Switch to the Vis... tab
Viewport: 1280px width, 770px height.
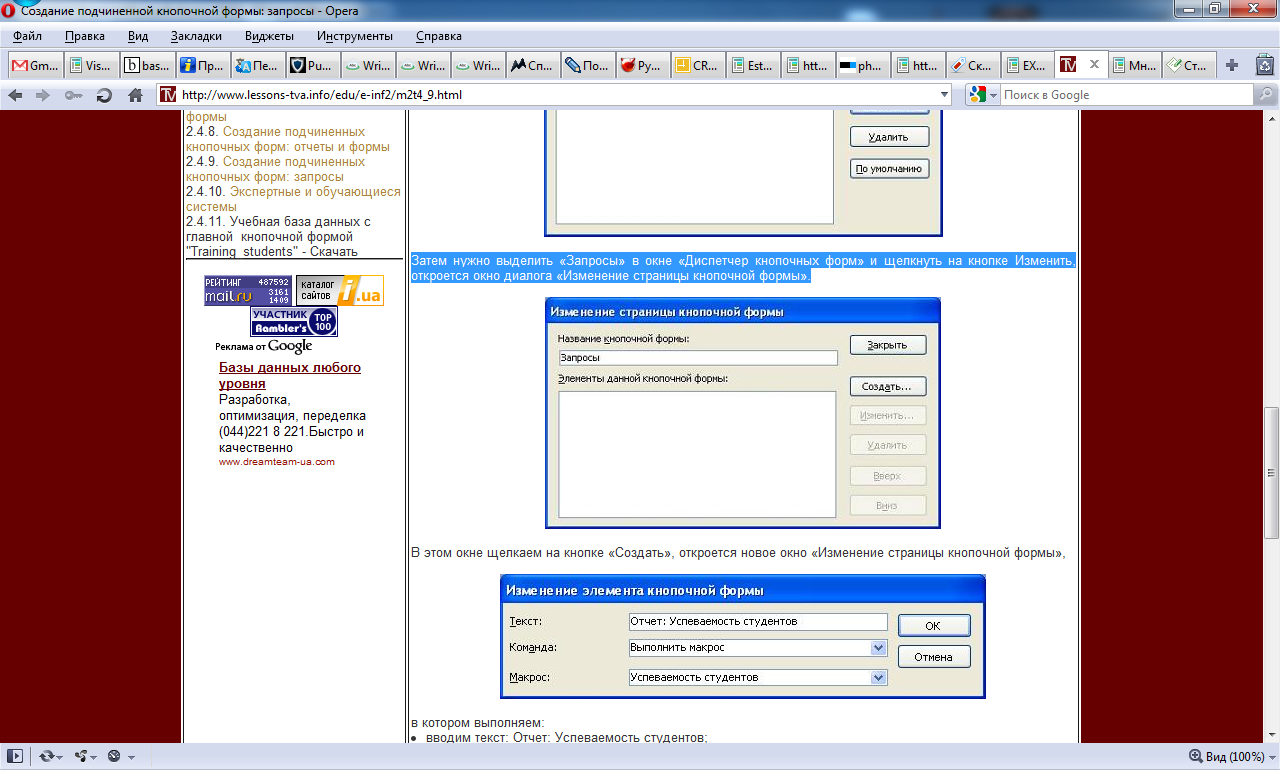[91, 66]
